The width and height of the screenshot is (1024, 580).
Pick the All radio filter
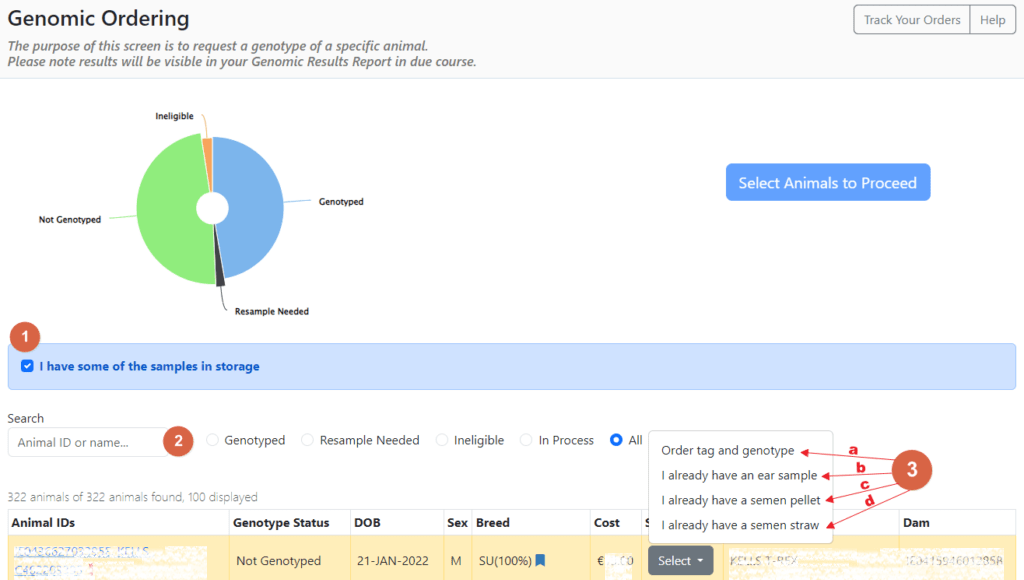click(616, 440)
